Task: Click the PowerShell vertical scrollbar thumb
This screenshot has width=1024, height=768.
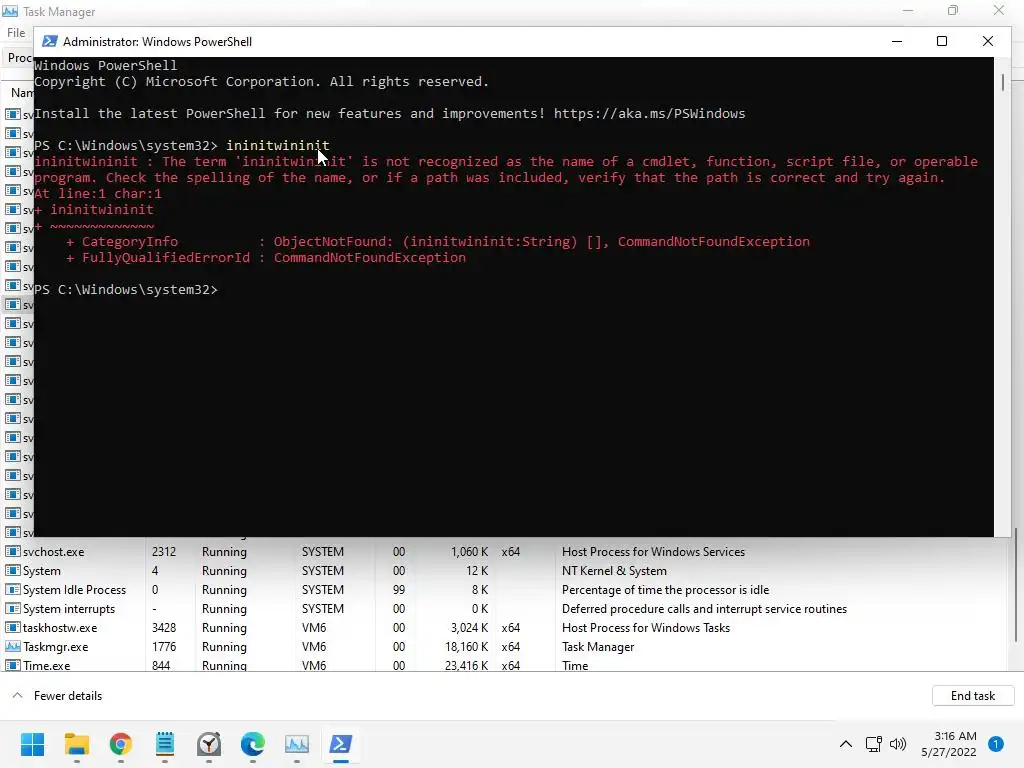Action: [x=1002, y=82]
